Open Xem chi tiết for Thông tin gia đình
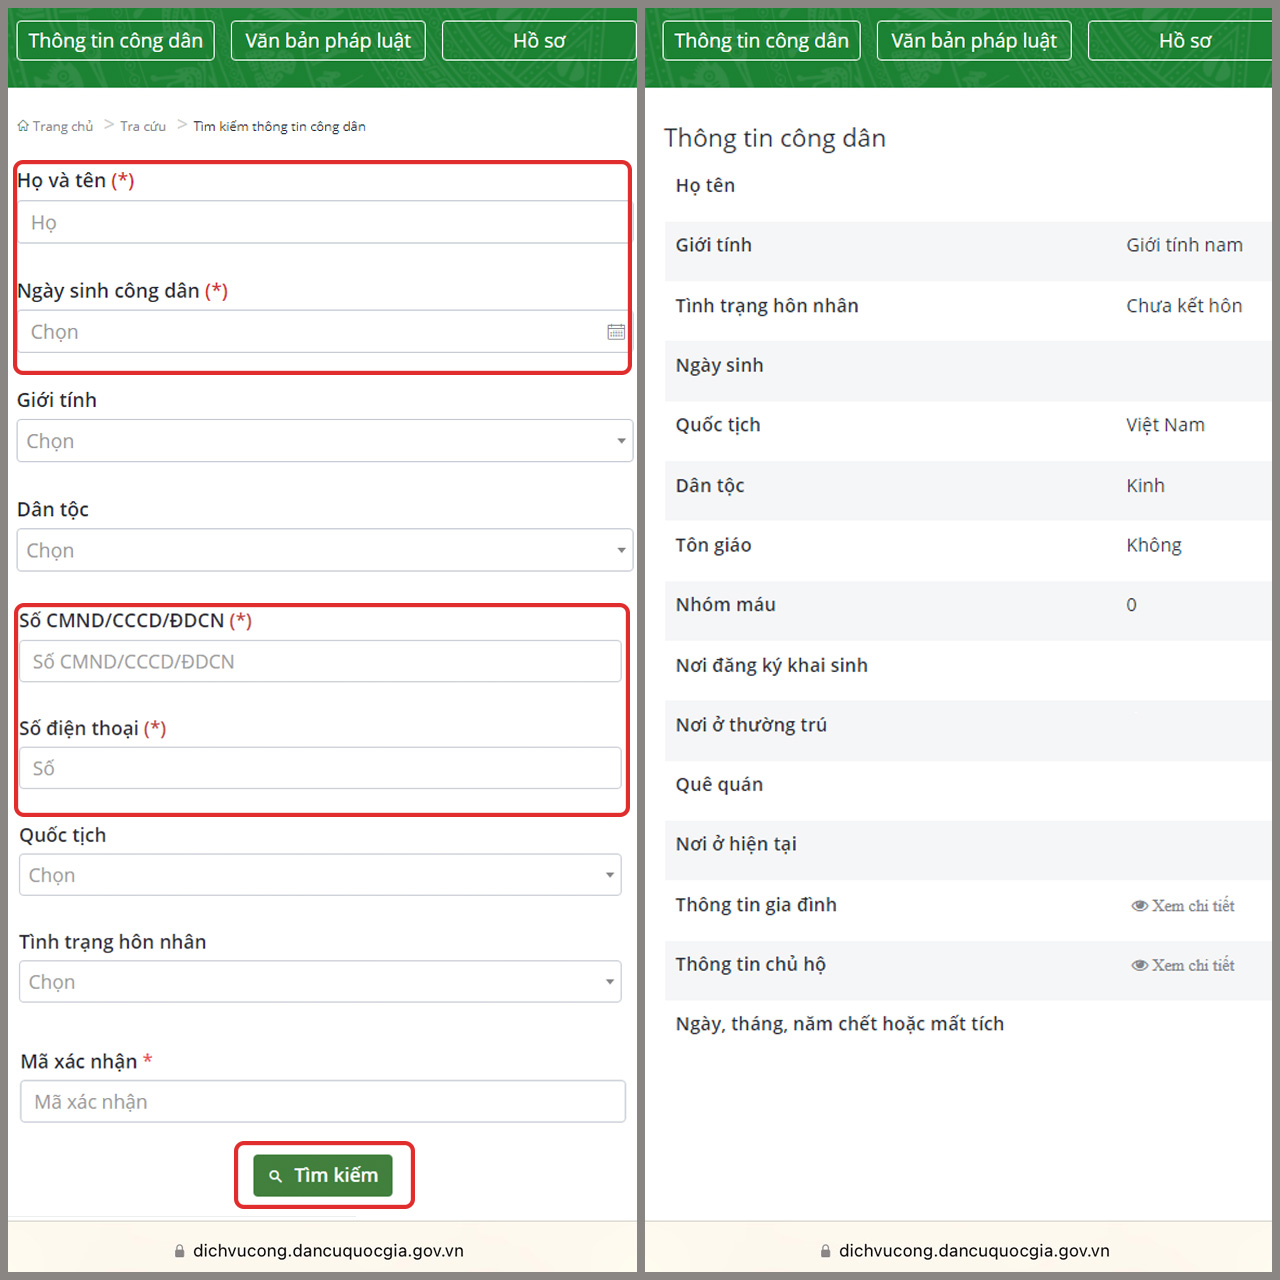This screenshot has width=1280, height=1280. (1183, 906)
